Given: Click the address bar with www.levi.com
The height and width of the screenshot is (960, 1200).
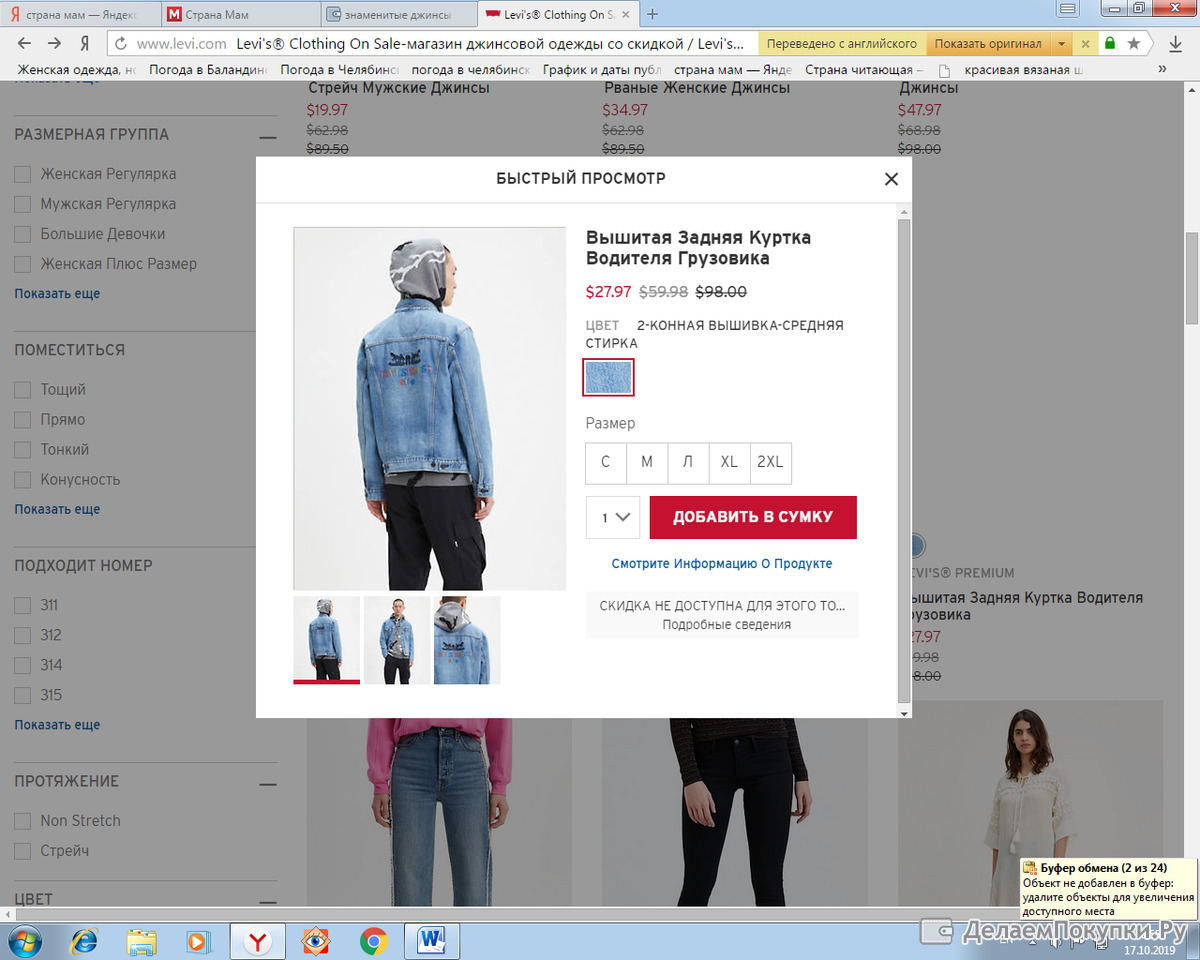Looking at the screenshot, I should [430, 44].
